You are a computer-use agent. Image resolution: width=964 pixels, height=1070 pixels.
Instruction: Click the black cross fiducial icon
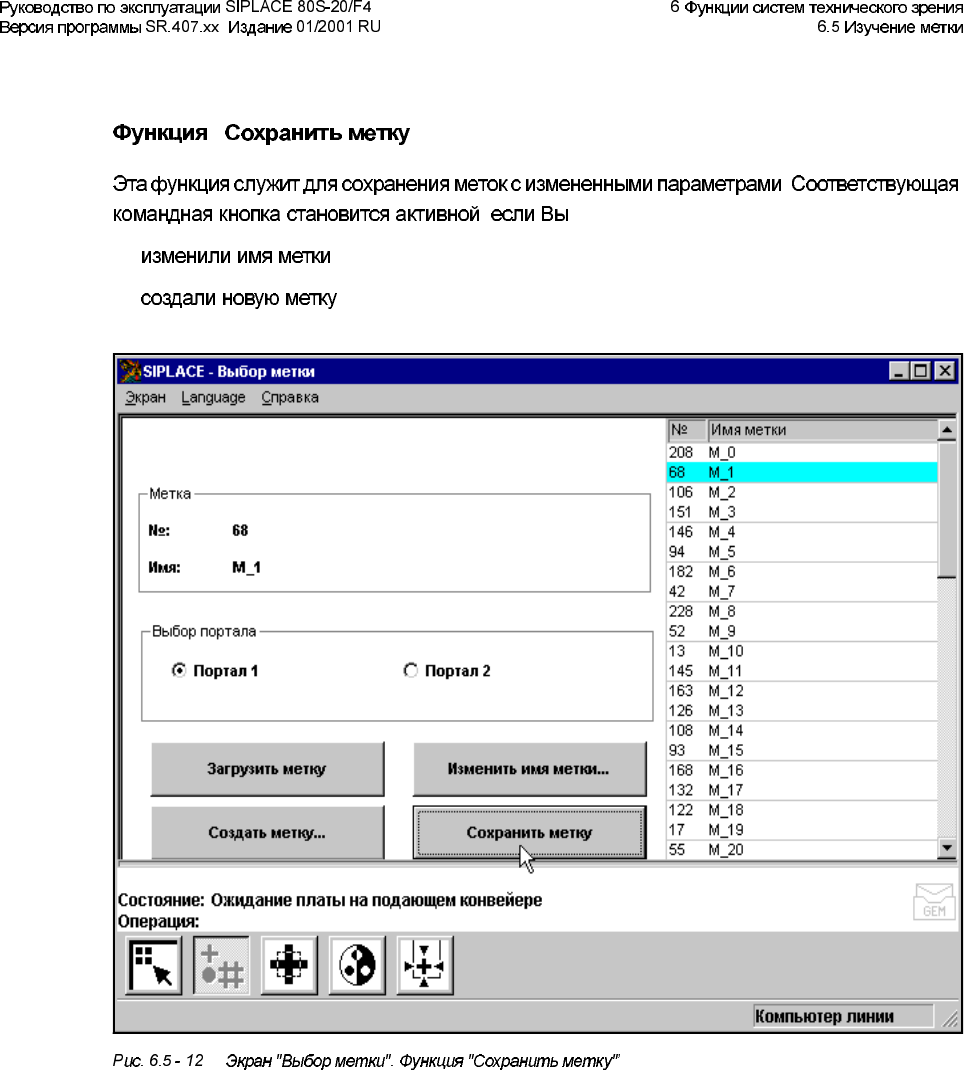289,965
